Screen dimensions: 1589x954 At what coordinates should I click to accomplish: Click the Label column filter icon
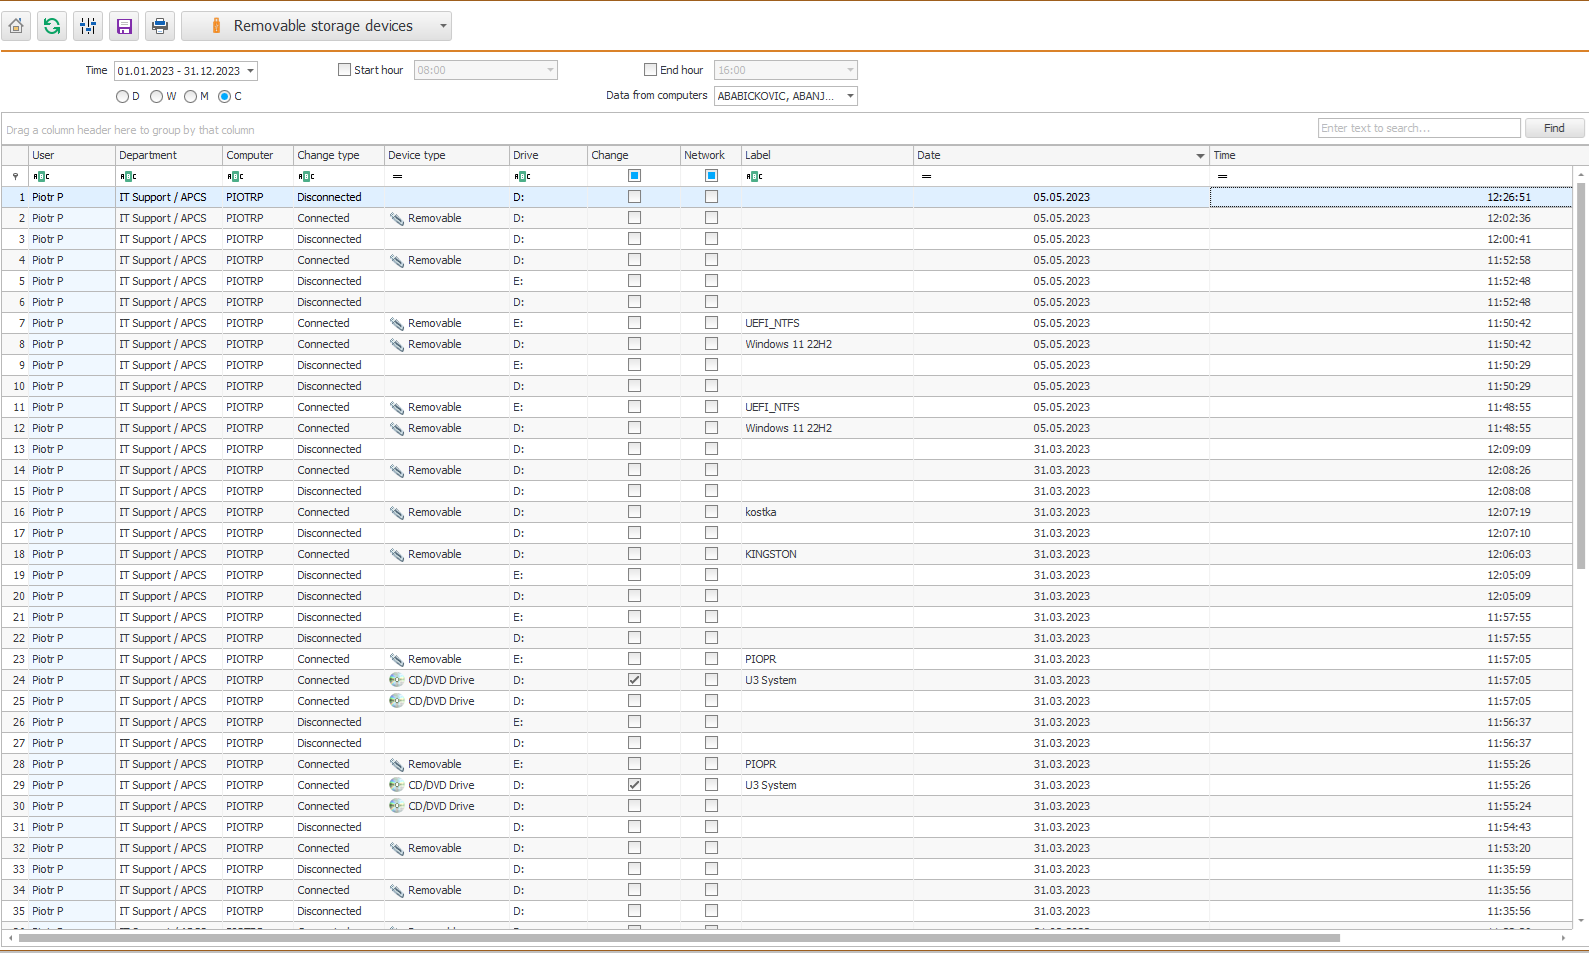(x=754, y=176)
